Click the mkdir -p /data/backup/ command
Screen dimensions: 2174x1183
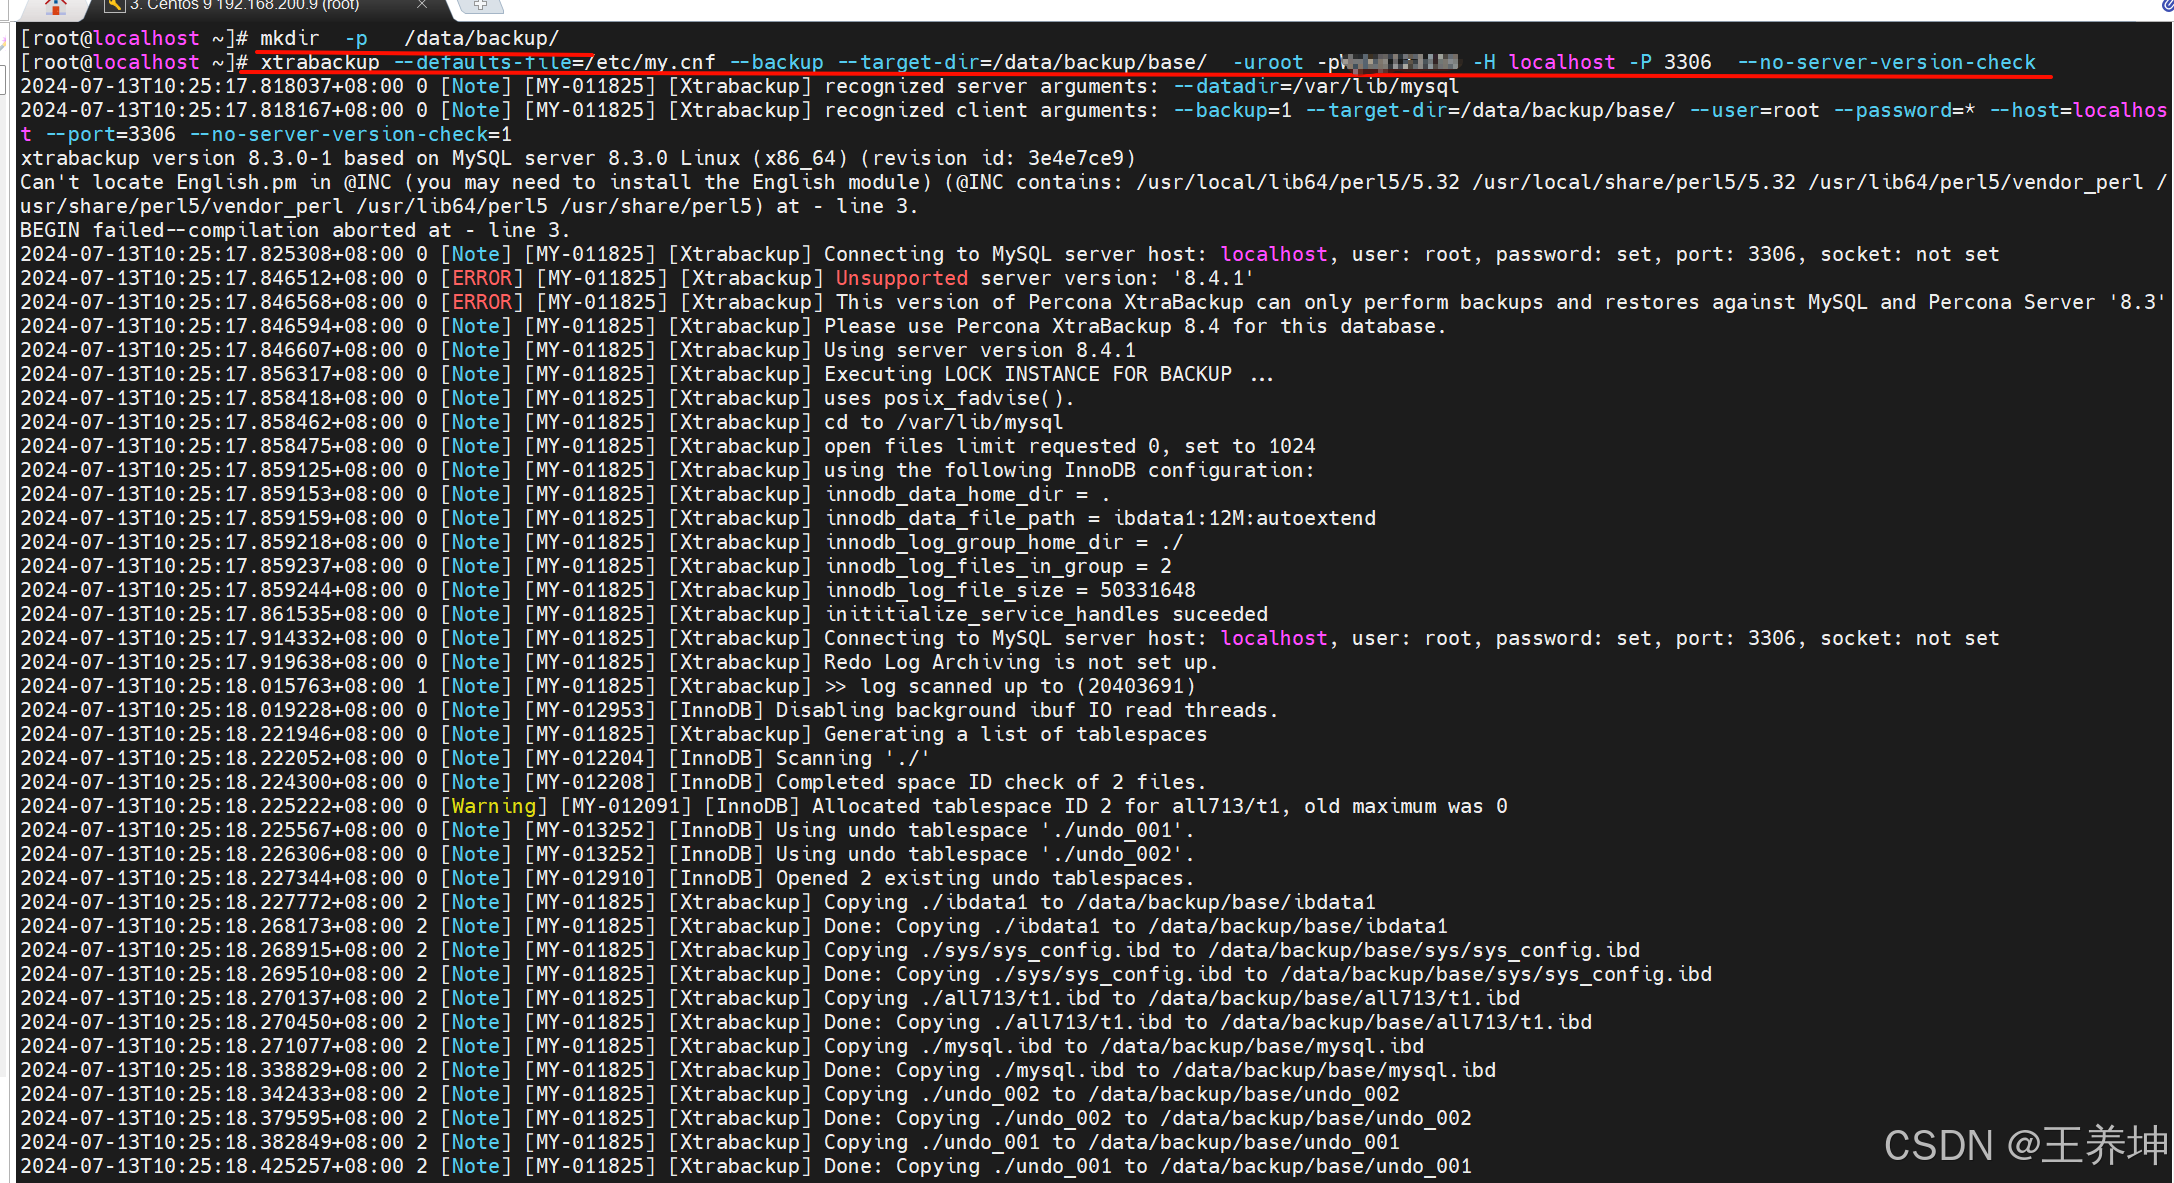(x=409, y=38)
